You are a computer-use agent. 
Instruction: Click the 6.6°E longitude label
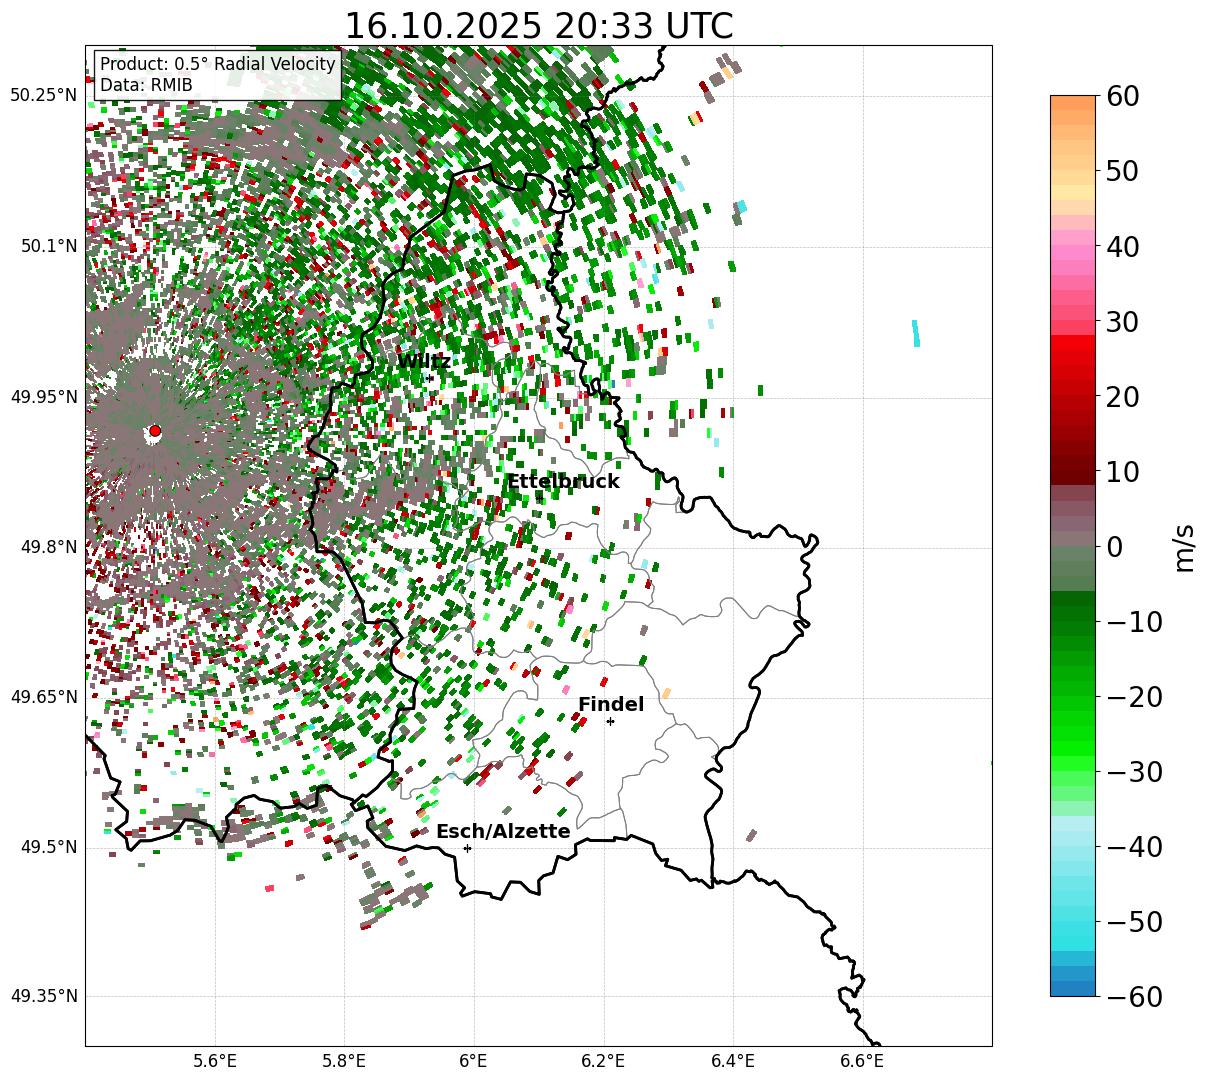[862, 1061]
